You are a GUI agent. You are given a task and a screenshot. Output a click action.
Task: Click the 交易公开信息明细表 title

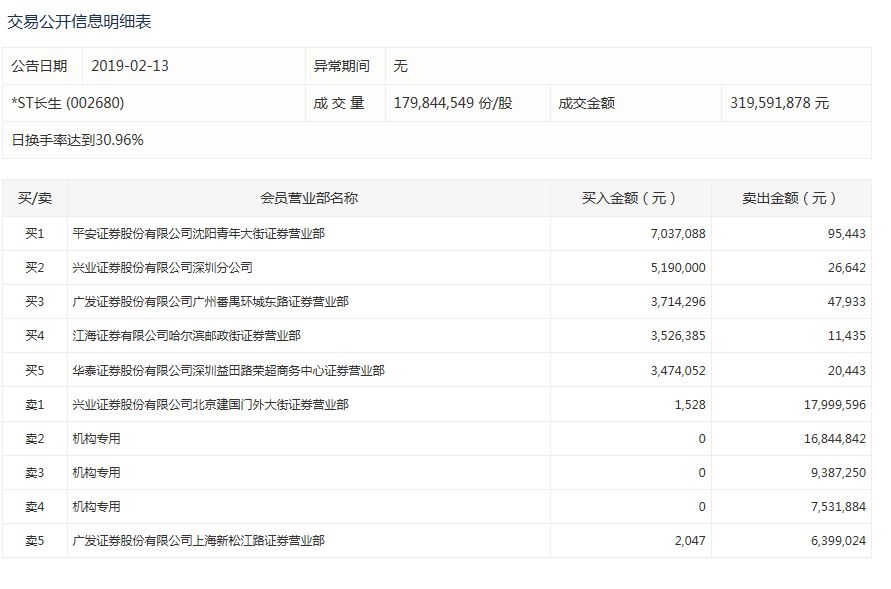(80, 21)
